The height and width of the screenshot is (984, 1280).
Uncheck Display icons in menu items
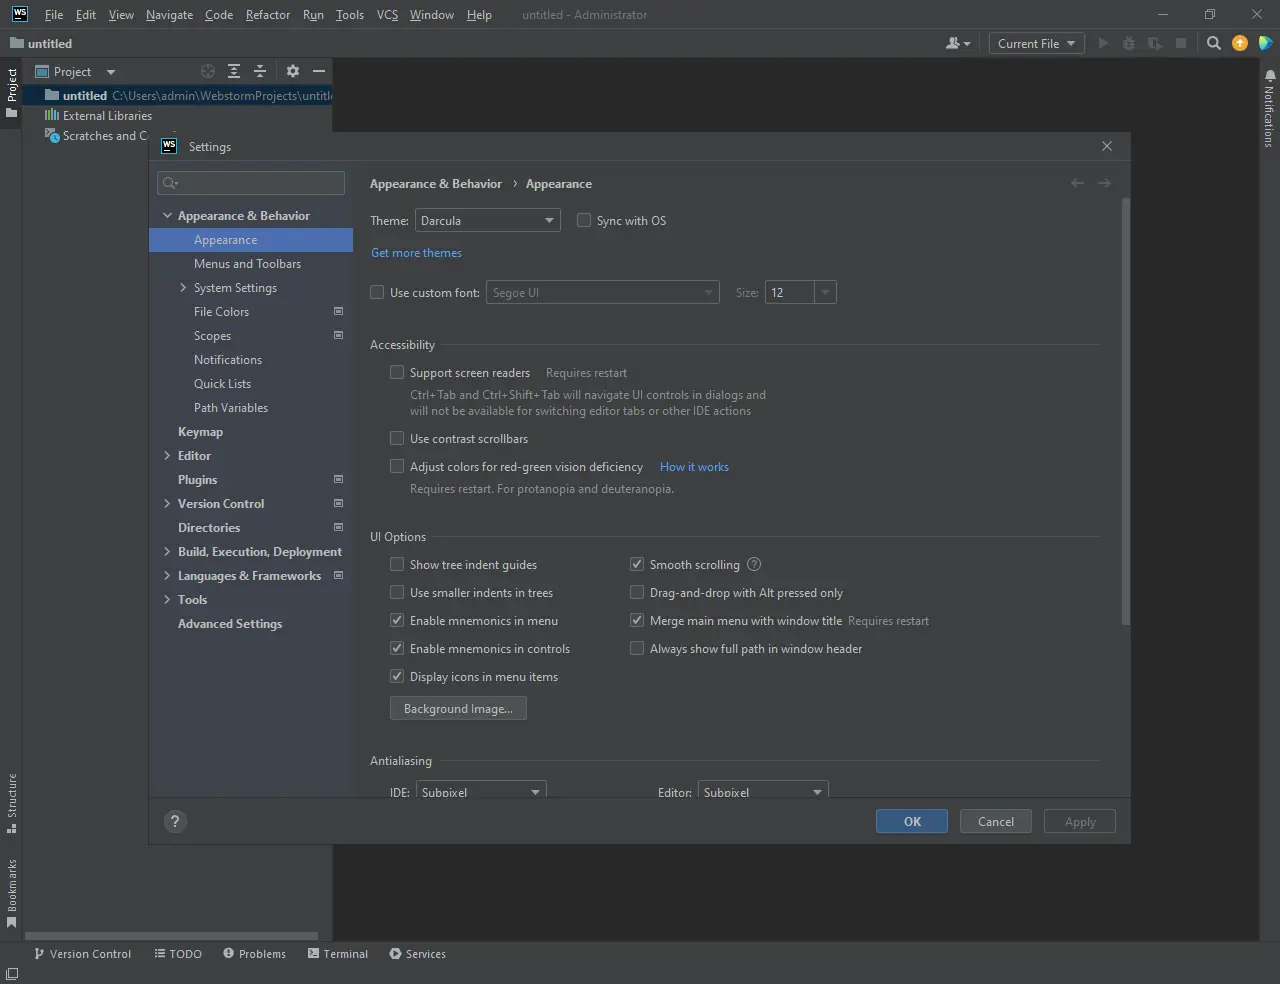[397, 676]
